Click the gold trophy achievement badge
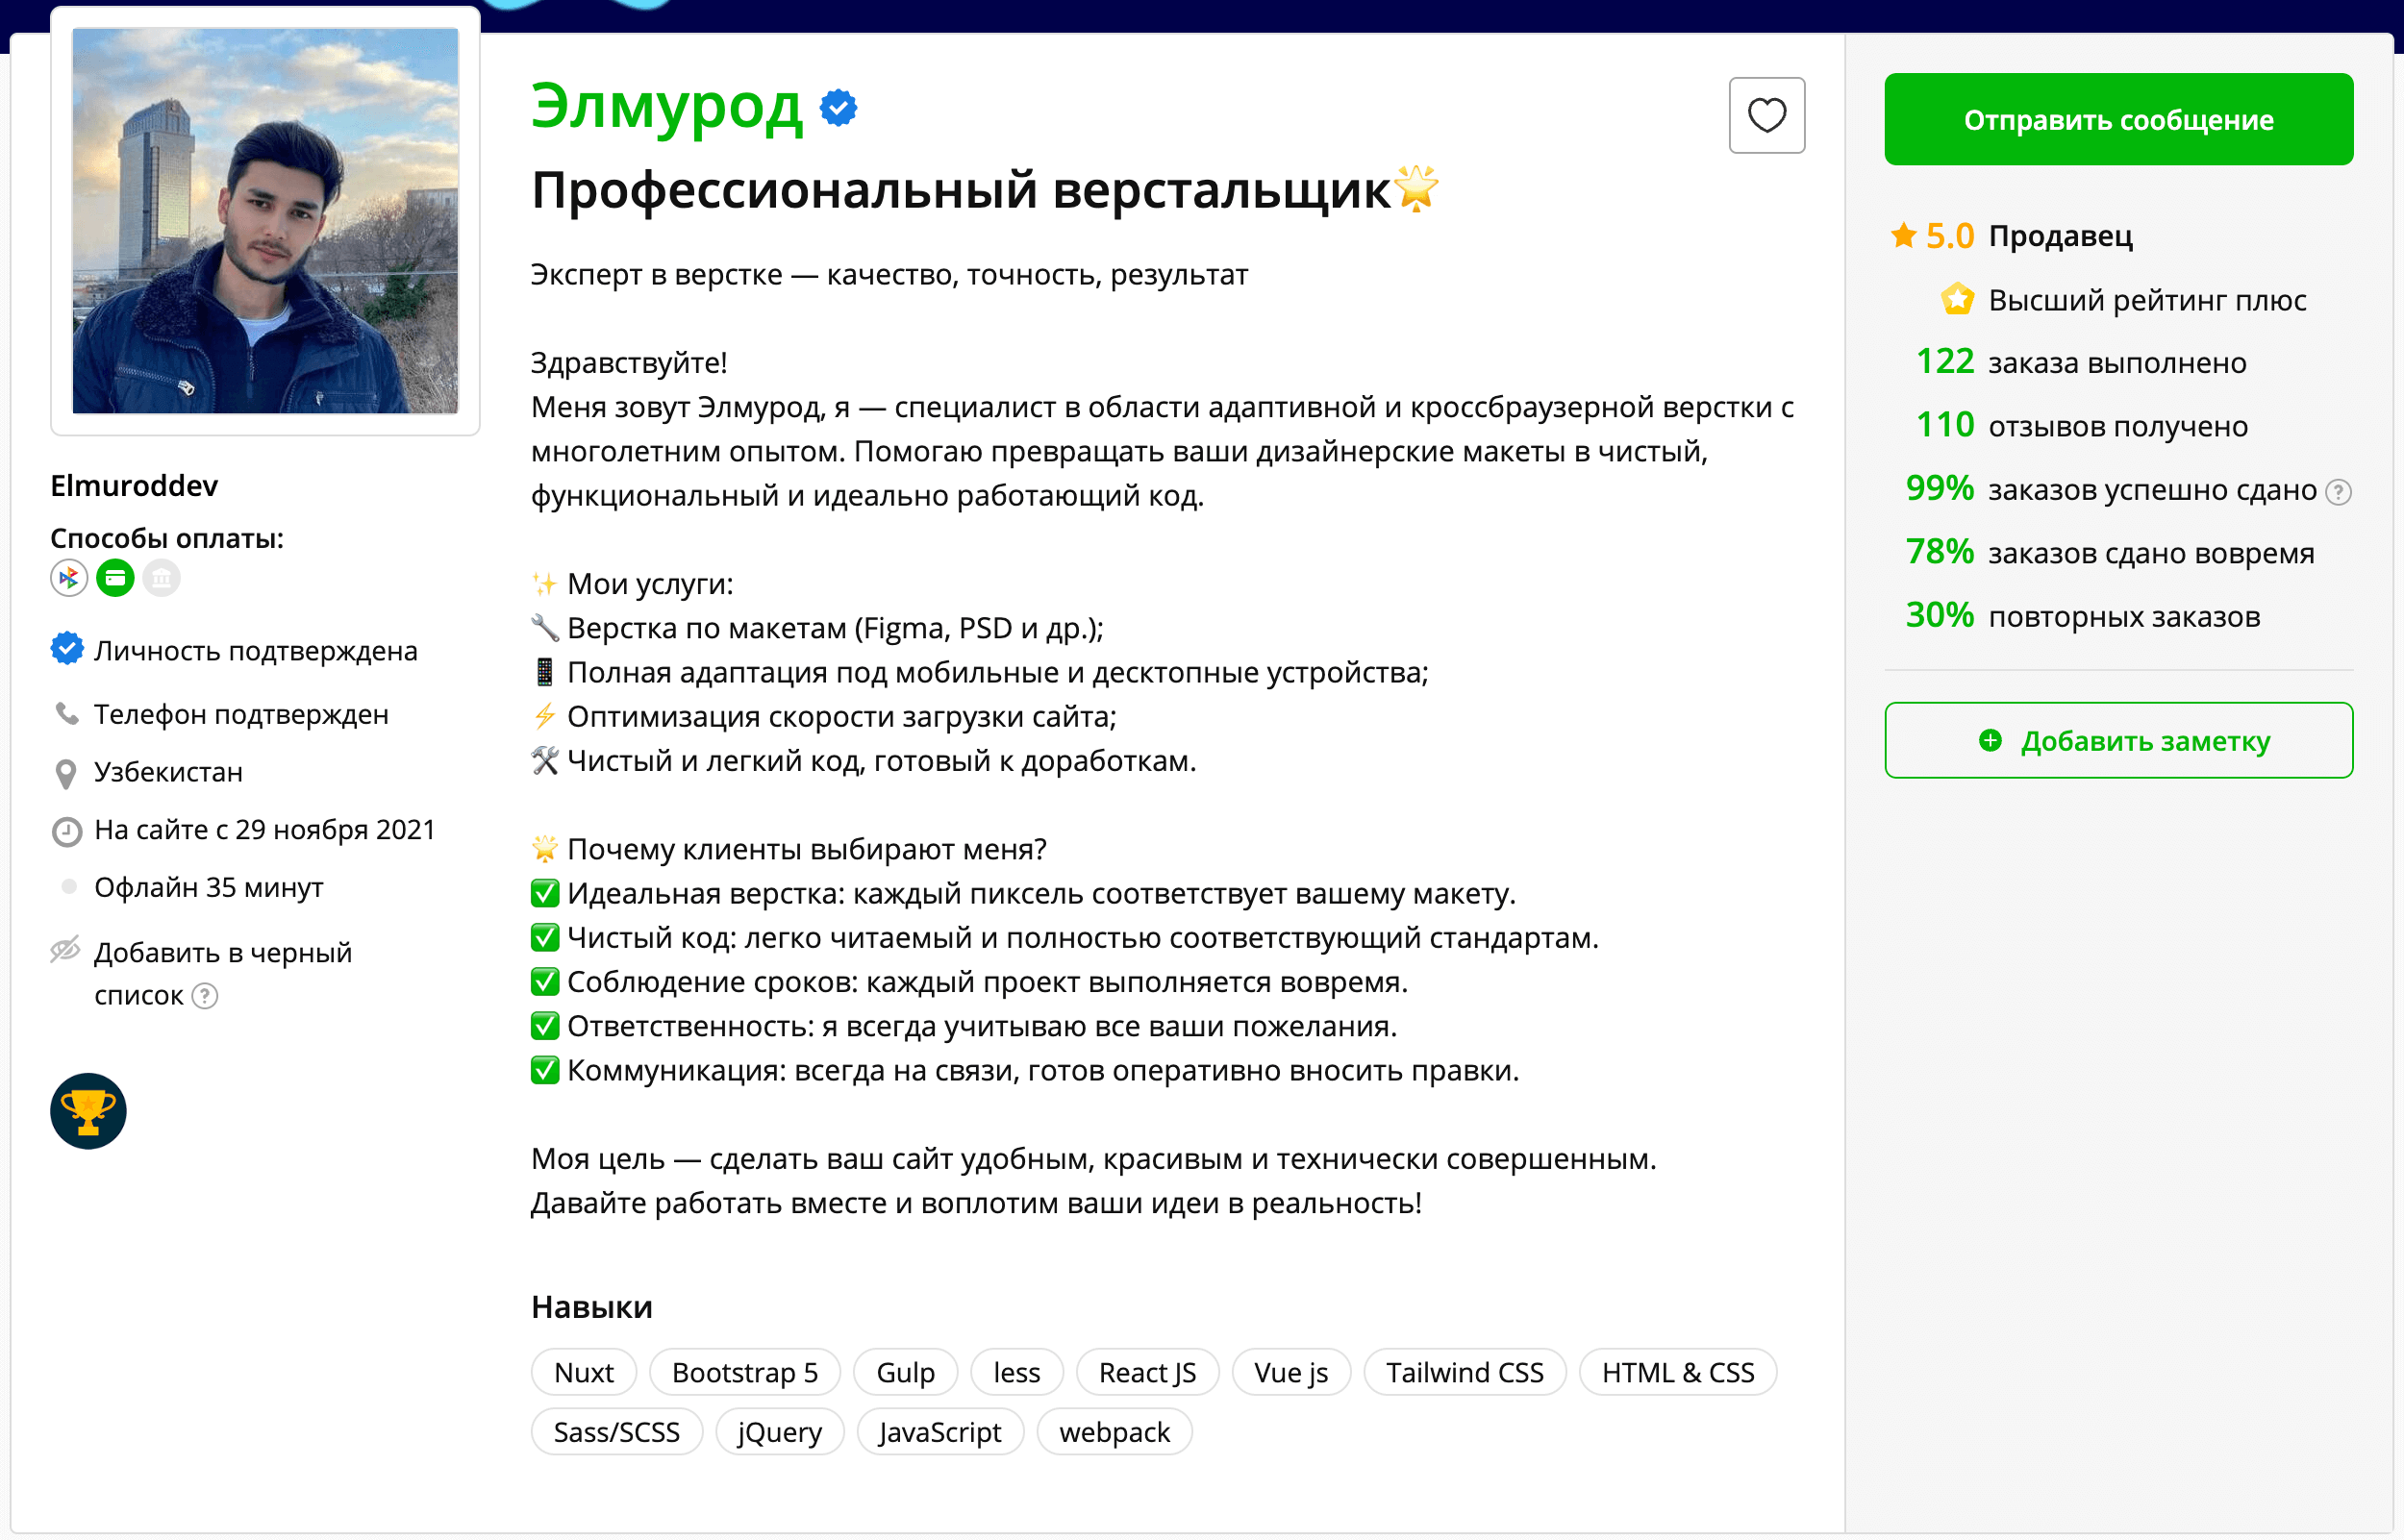This screenshot has height=1540, width=2404. [88, 1111]
